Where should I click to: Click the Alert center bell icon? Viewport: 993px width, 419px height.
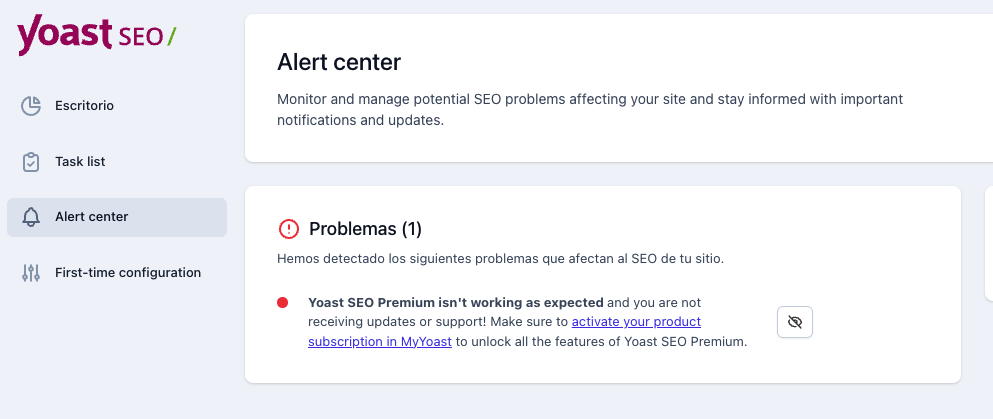pyautogui.click(x=31, y=217)
